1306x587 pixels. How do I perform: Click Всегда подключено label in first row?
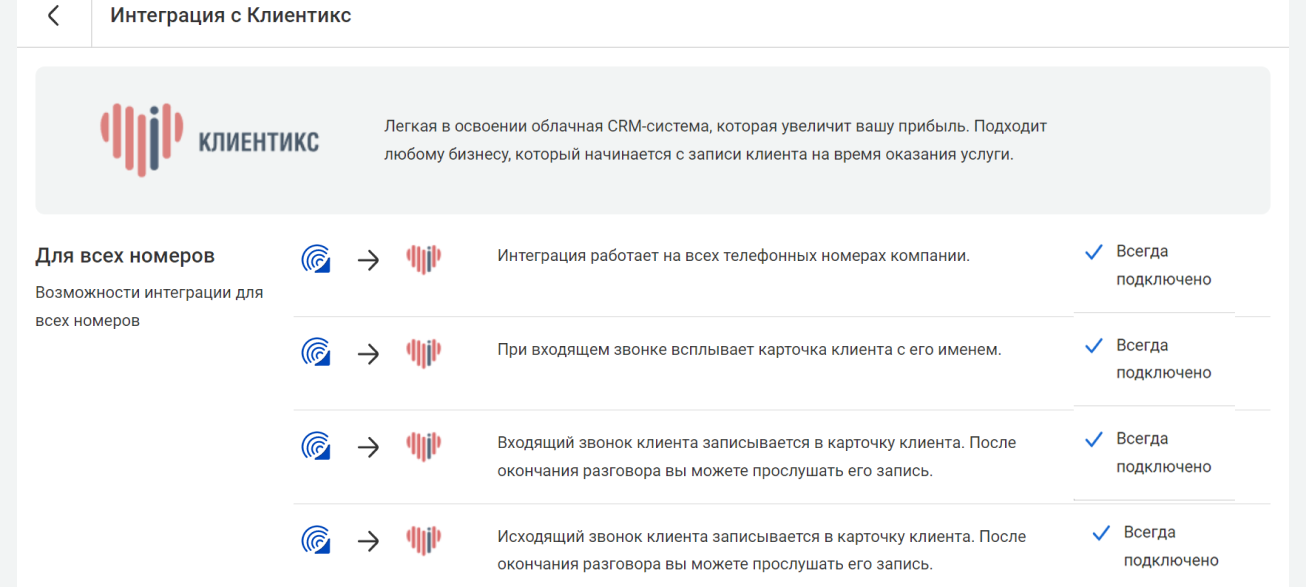point(1164,265)
